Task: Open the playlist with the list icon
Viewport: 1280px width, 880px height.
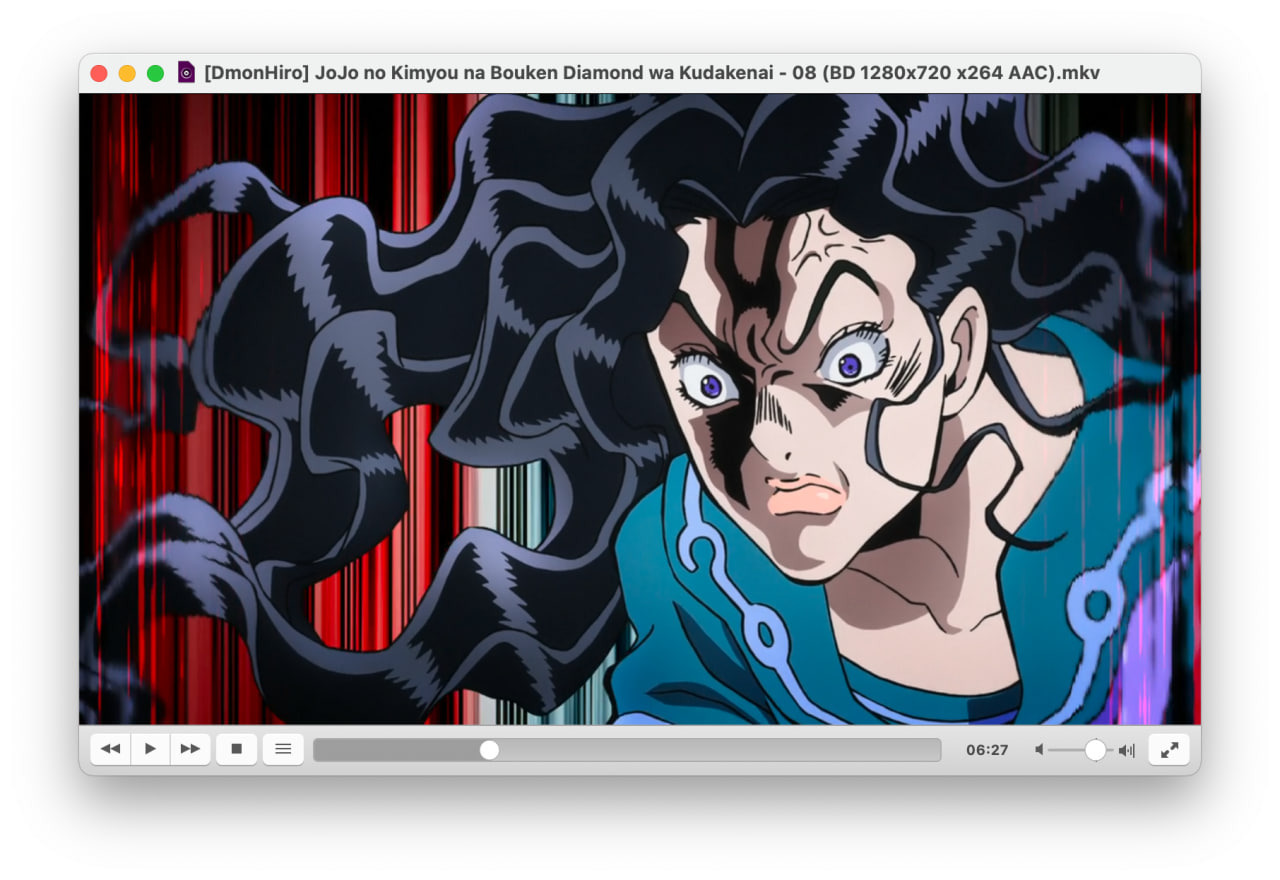Action: point(283,749)
